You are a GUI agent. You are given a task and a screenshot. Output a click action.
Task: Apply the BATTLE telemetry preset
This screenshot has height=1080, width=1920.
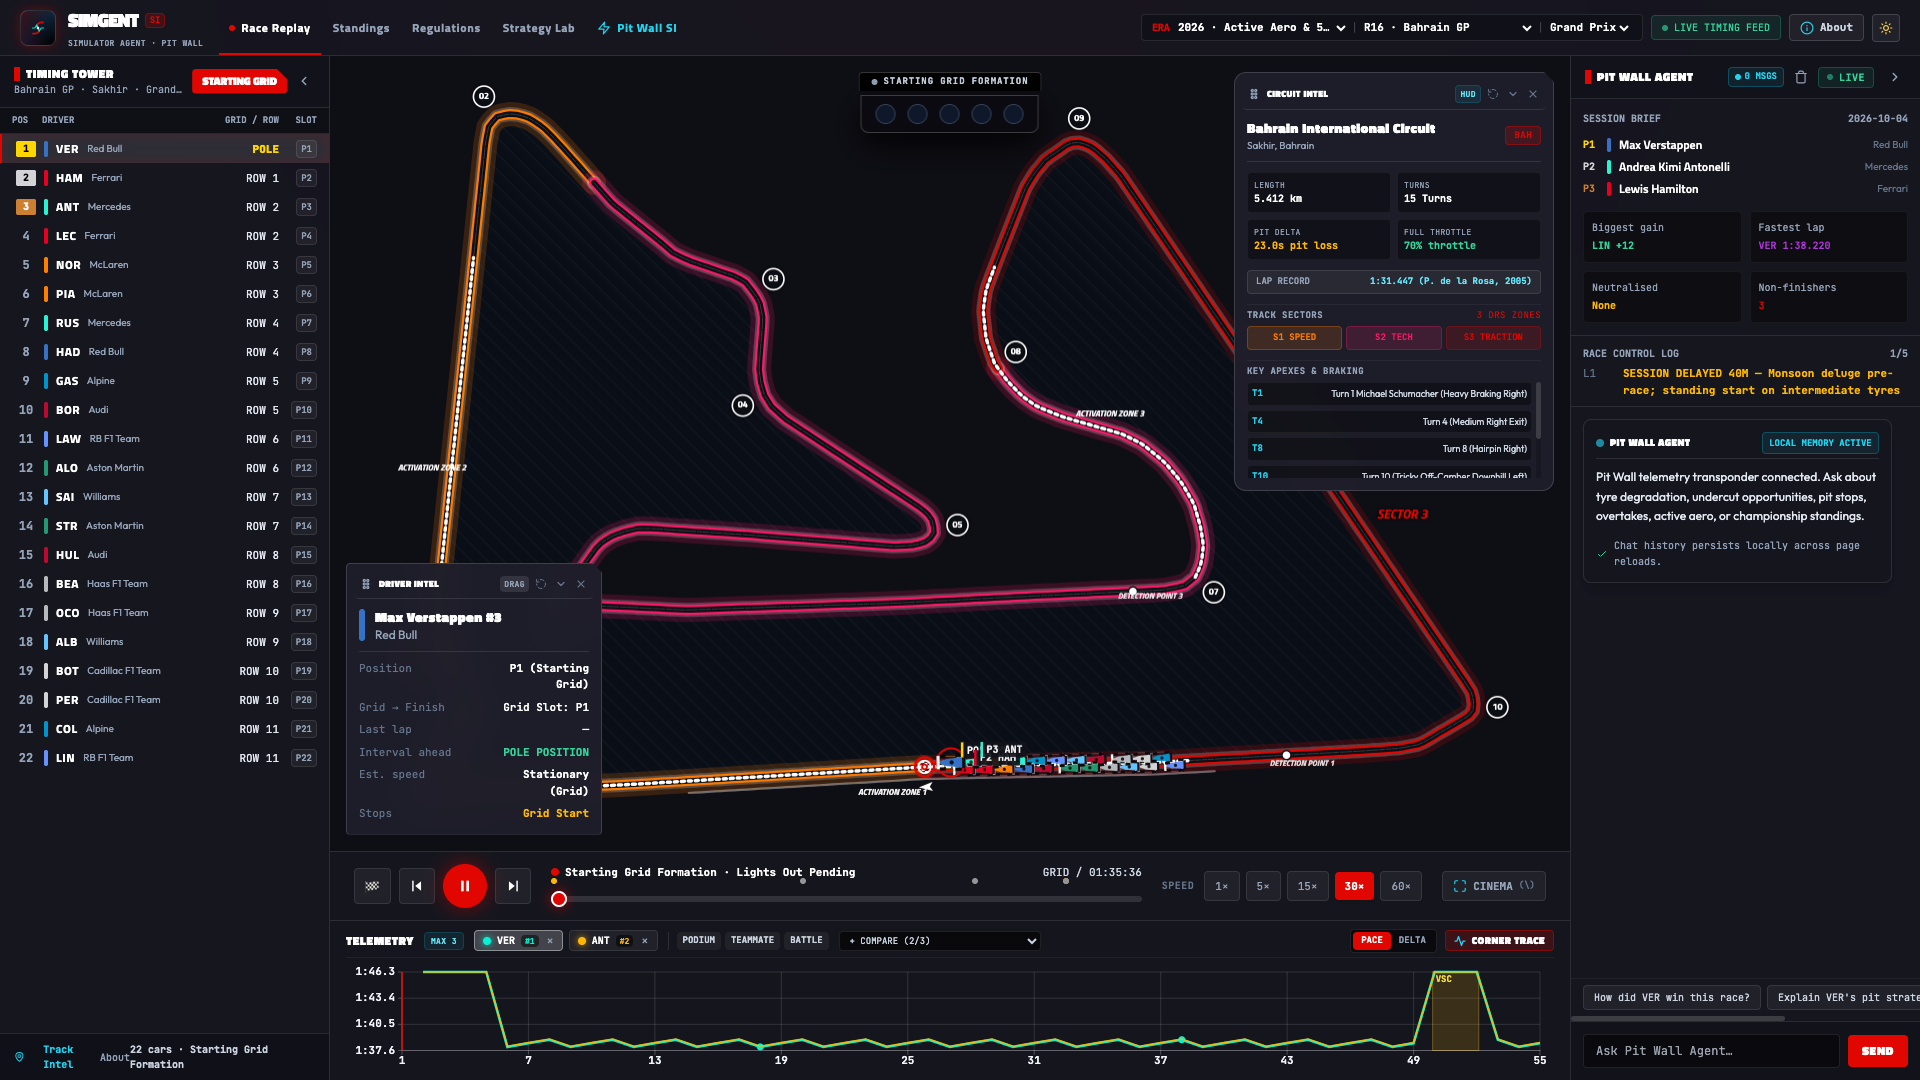(806, 940)
